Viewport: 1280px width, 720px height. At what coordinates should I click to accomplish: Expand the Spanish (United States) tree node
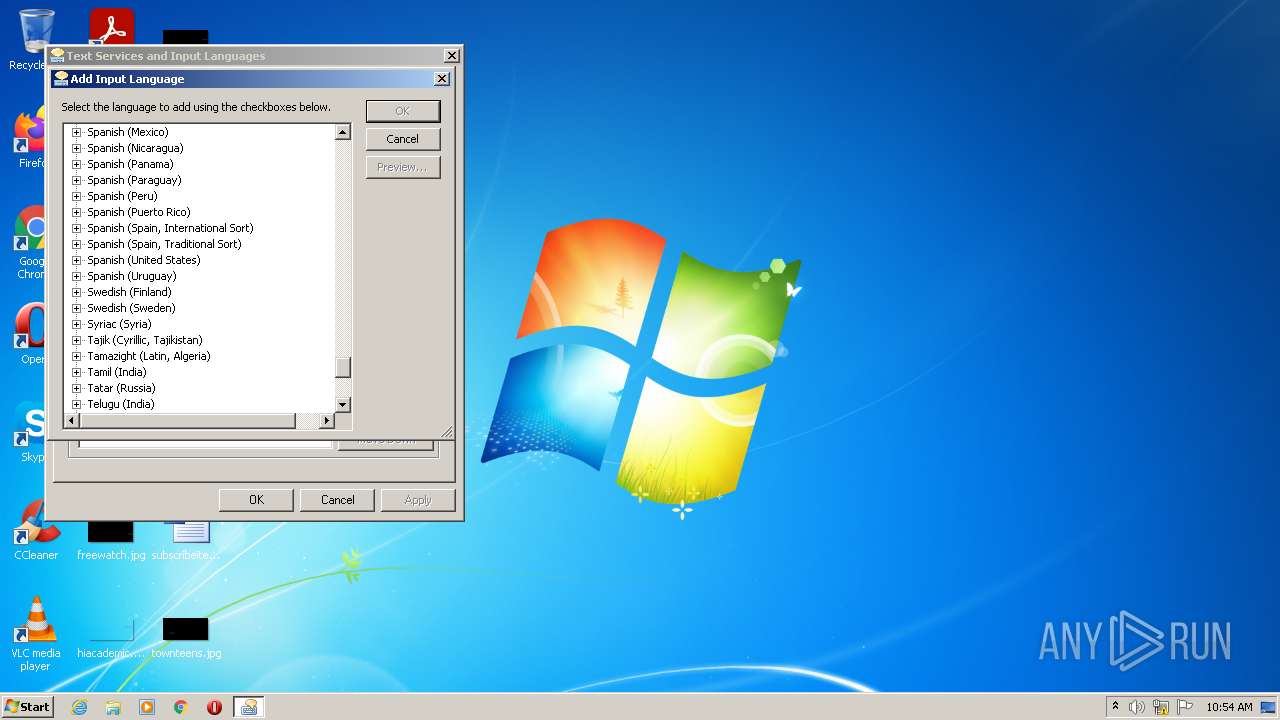76,260
